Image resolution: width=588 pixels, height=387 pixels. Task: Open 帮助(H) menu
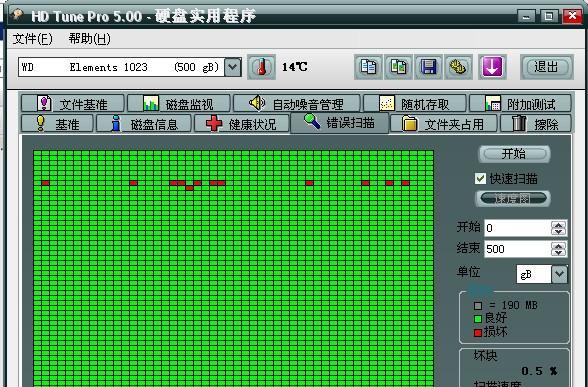click(x=89, y=39)
